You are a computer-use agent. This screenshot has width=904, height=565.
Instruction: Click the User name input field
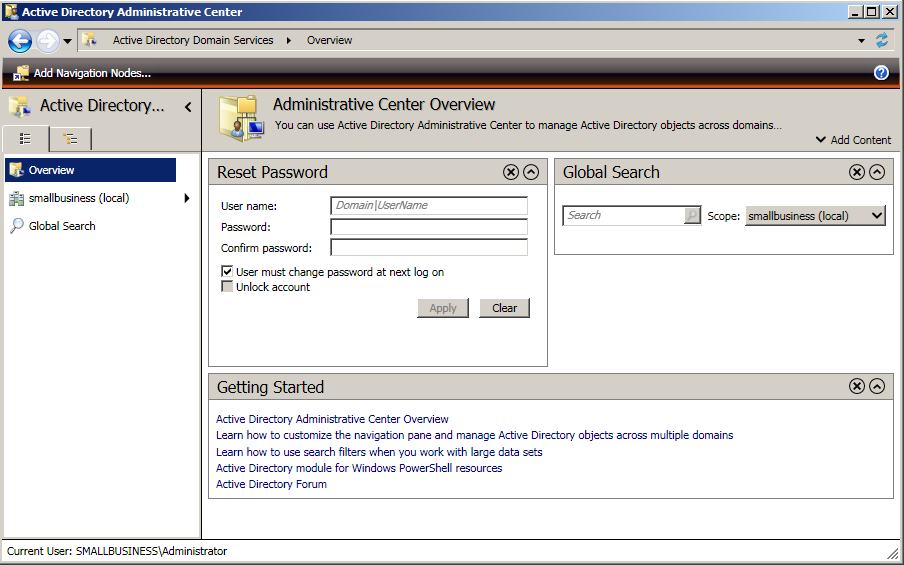(429, 206)
